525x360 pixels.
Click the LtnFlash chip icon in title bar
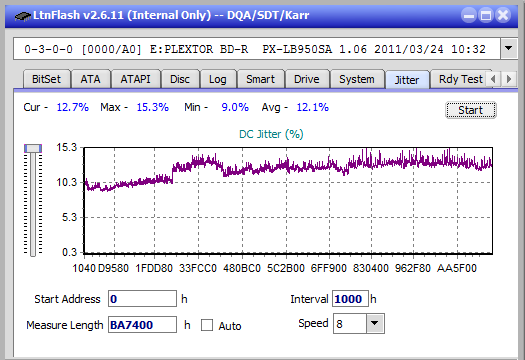pos(22,16)
